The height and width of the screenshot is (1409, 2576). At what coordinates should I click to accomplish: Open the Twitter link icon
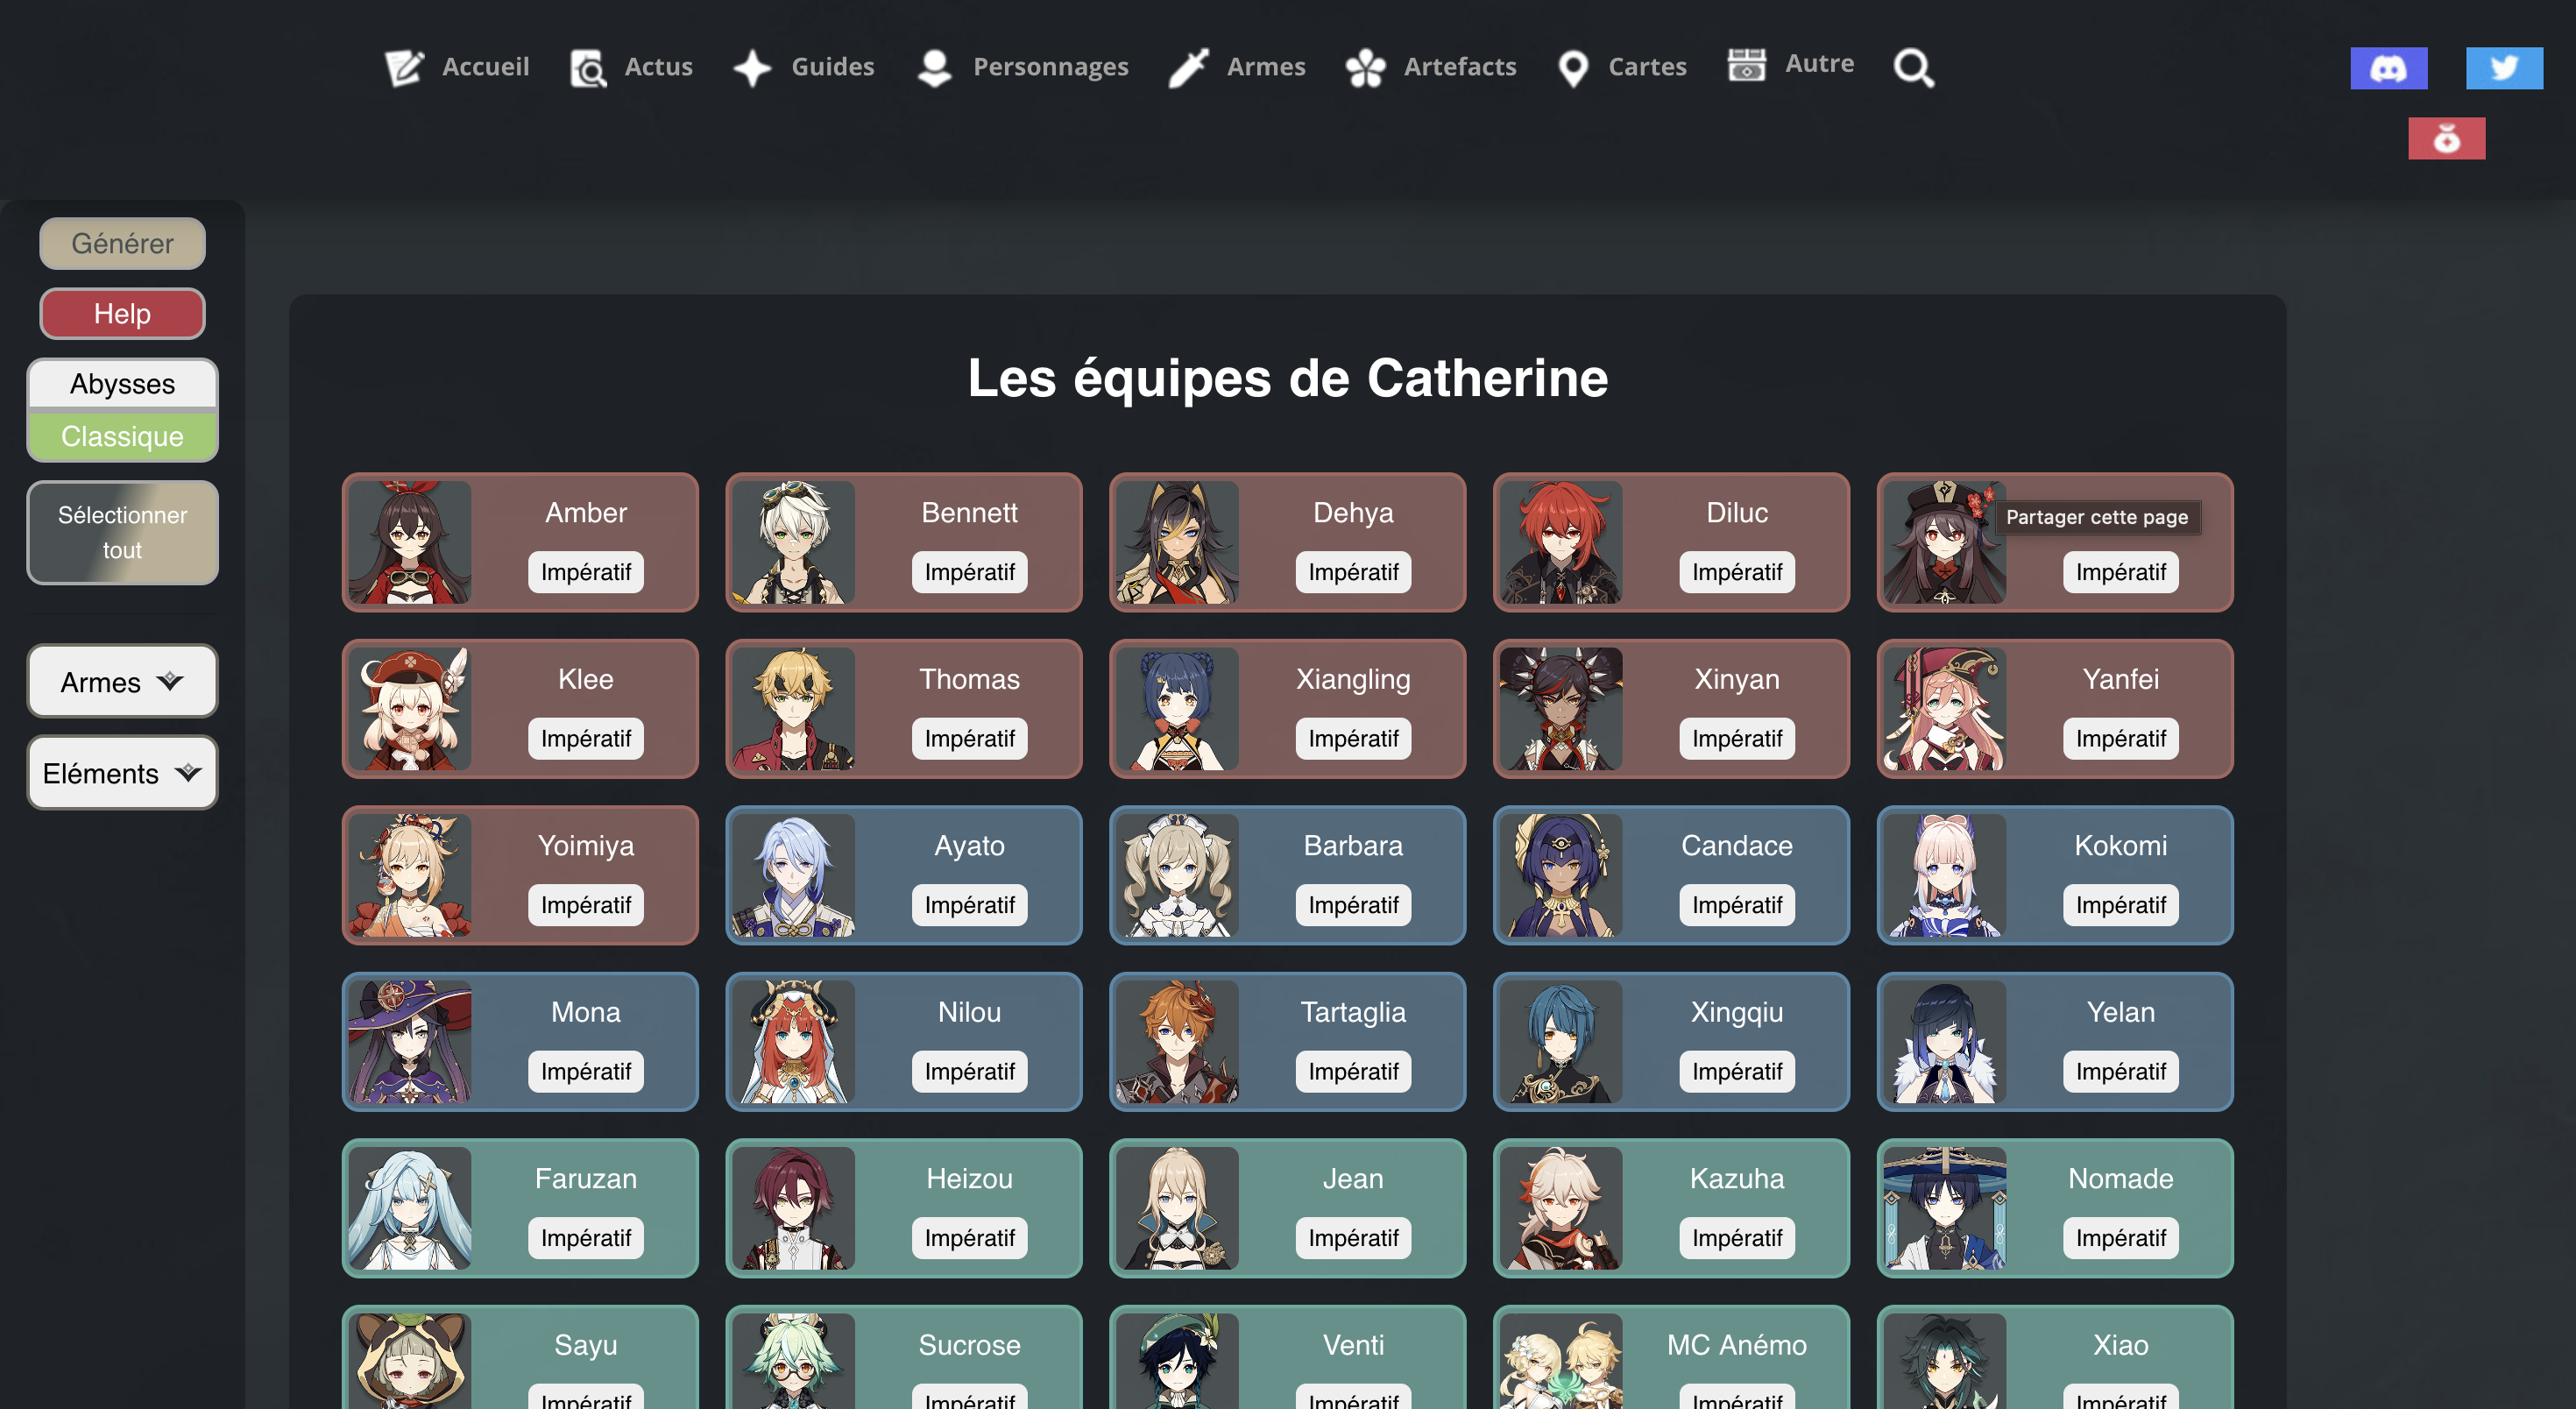[2504, 68]
